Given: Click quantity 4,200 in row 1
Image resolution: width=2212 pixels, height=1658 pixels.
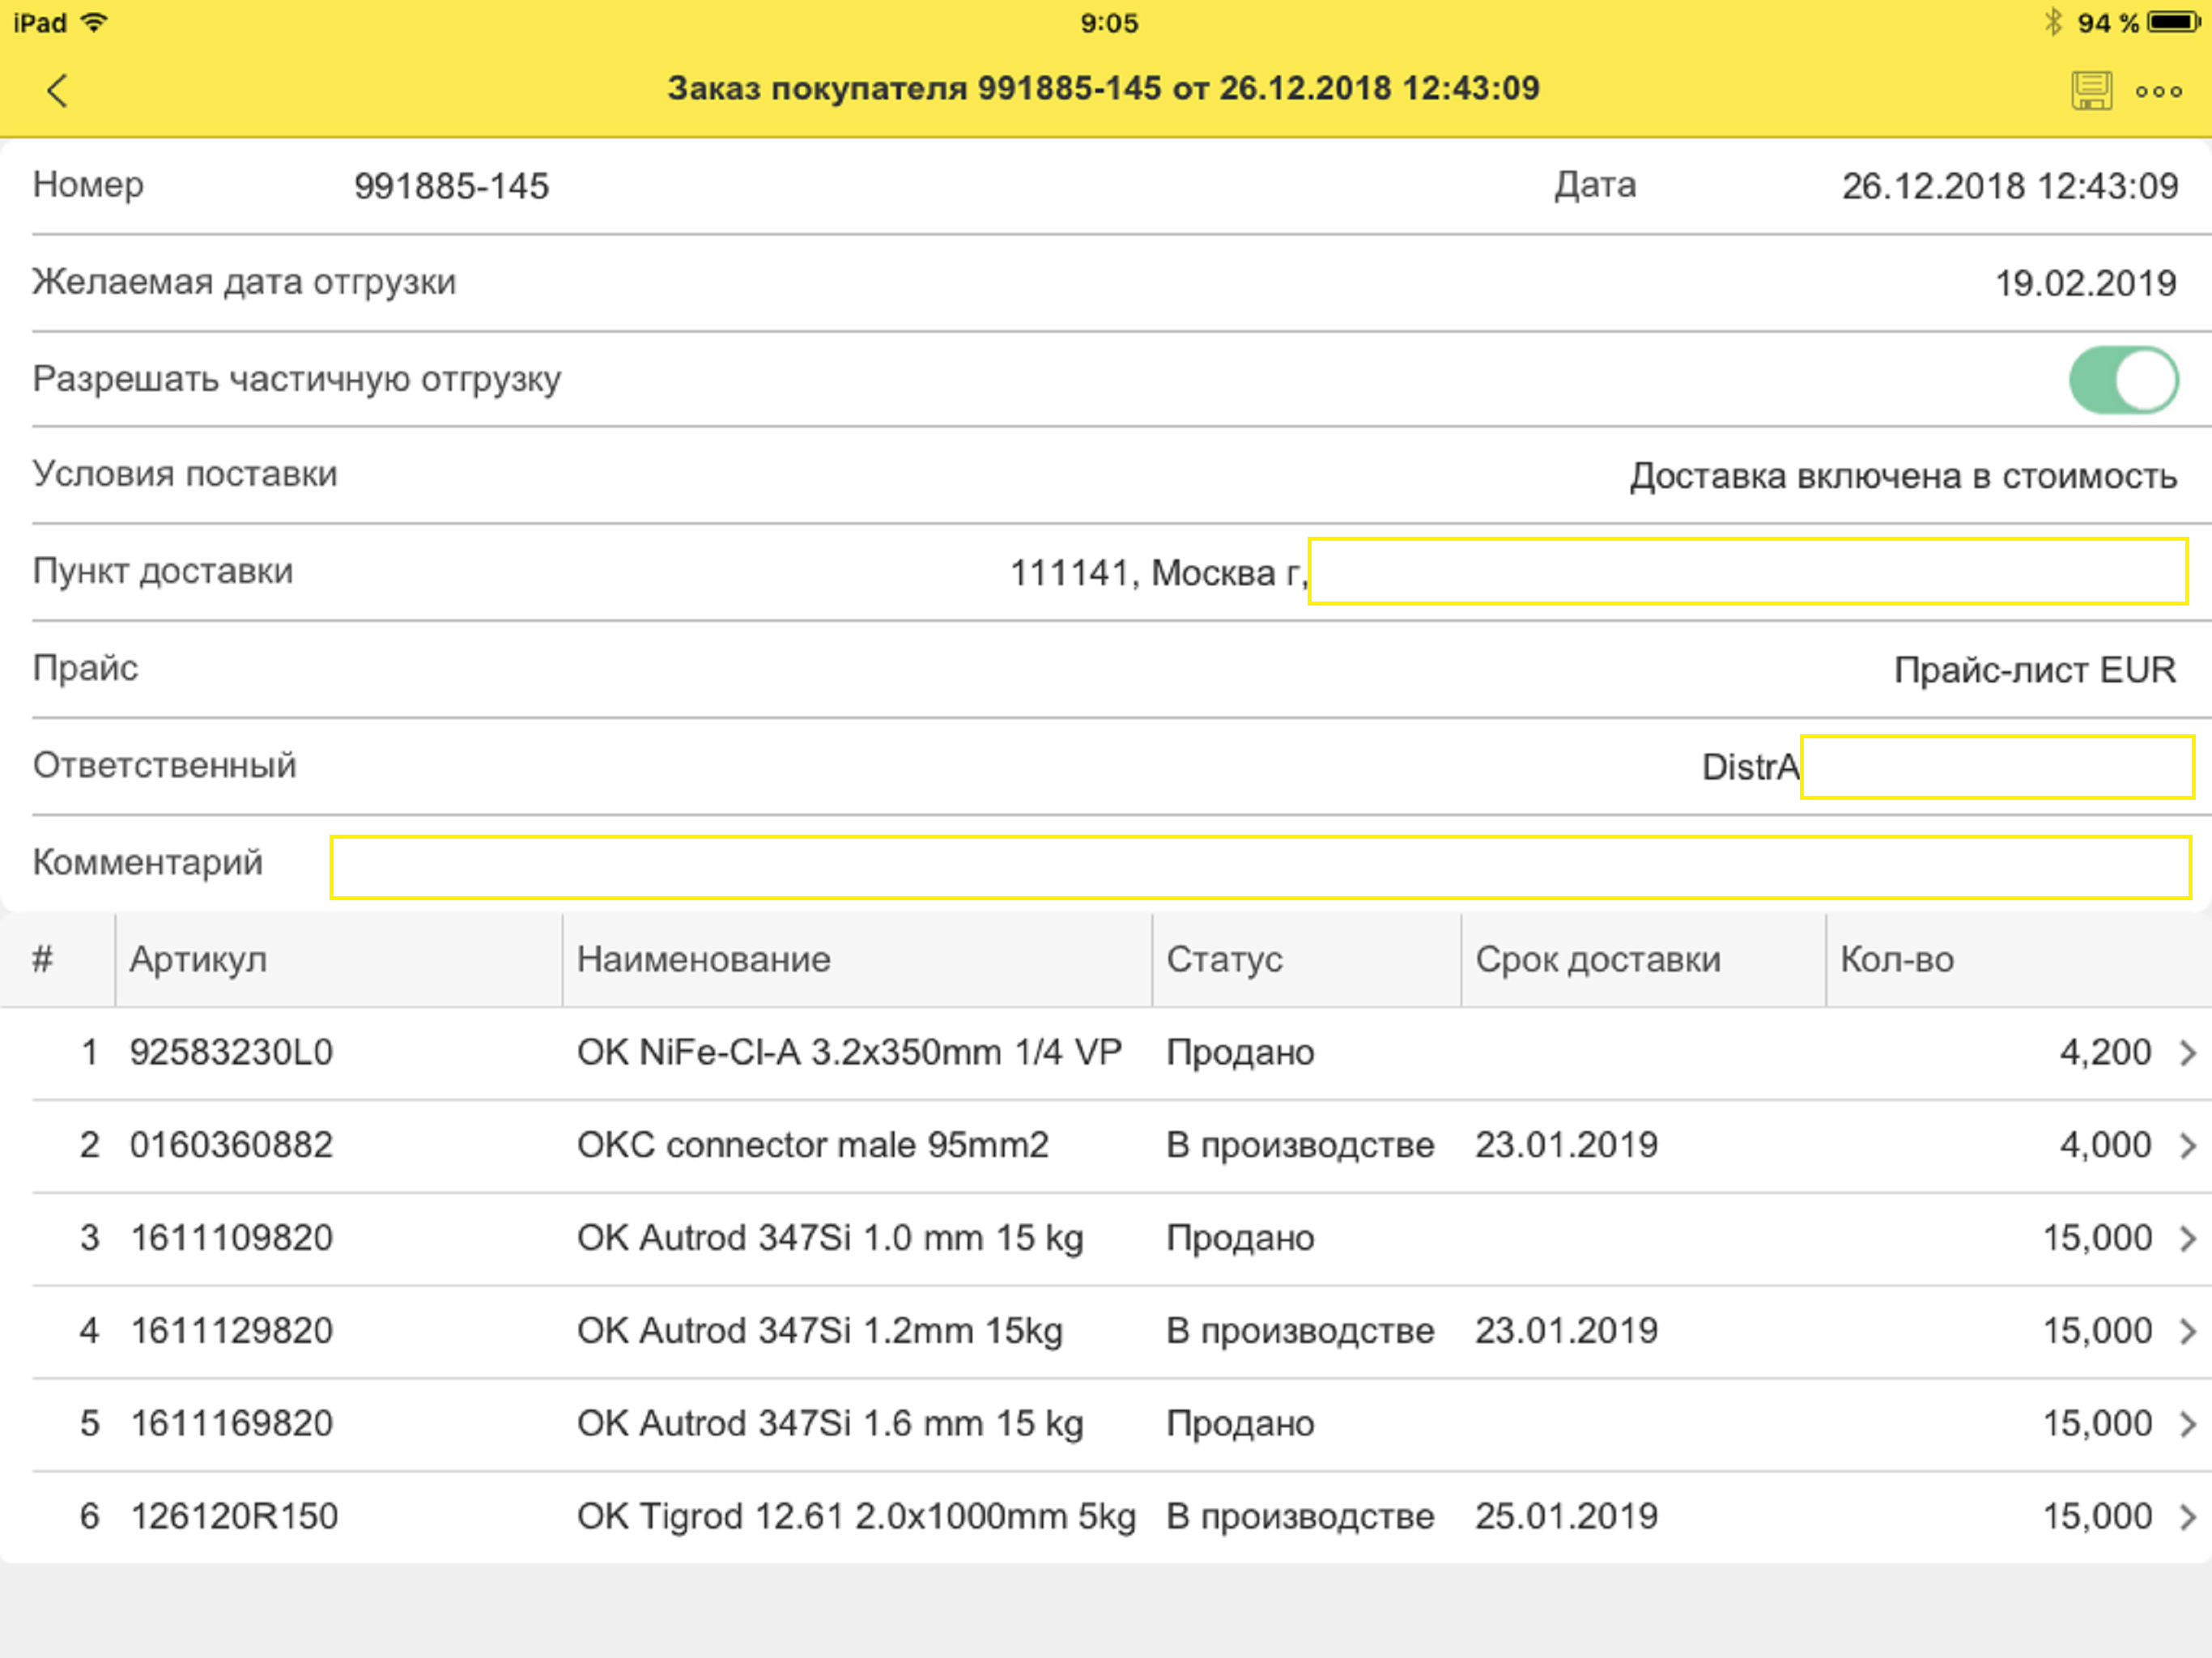Looking at the screenshot, I should click(x=2105, y=1052).
